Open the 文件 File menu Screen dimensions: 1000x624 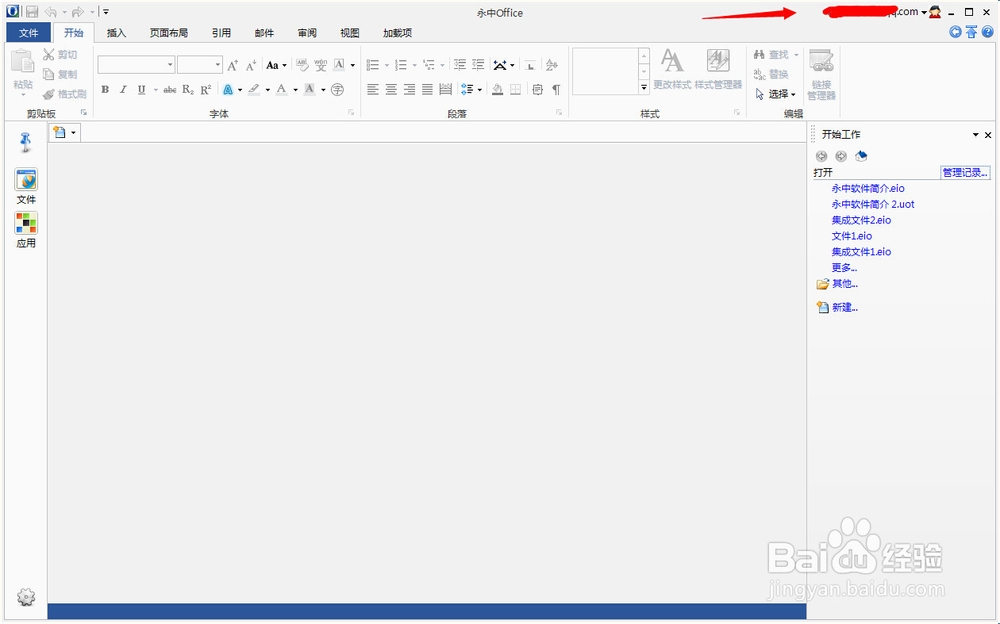[x=28, y=33]
